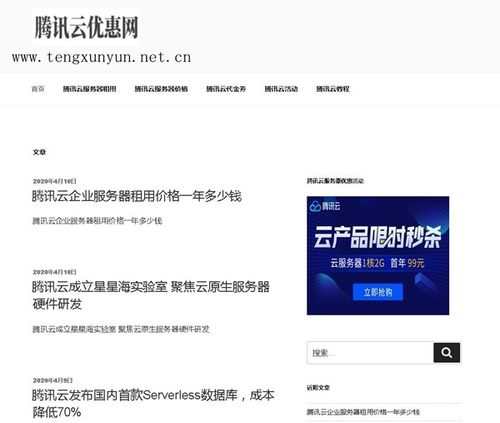Click the 立即抢购 button in banner
Image resolution: width=500 pixels, height=423 pixels.
(378, 292)
